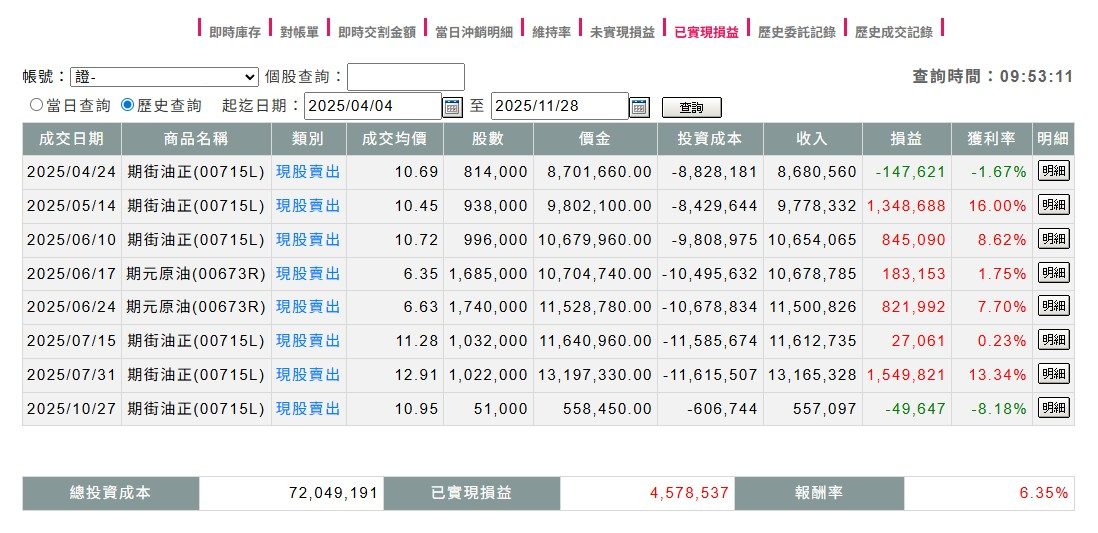Open 明細 for the 2025/06/24 trade
Screen dimensions: 1098x533
1053,307
